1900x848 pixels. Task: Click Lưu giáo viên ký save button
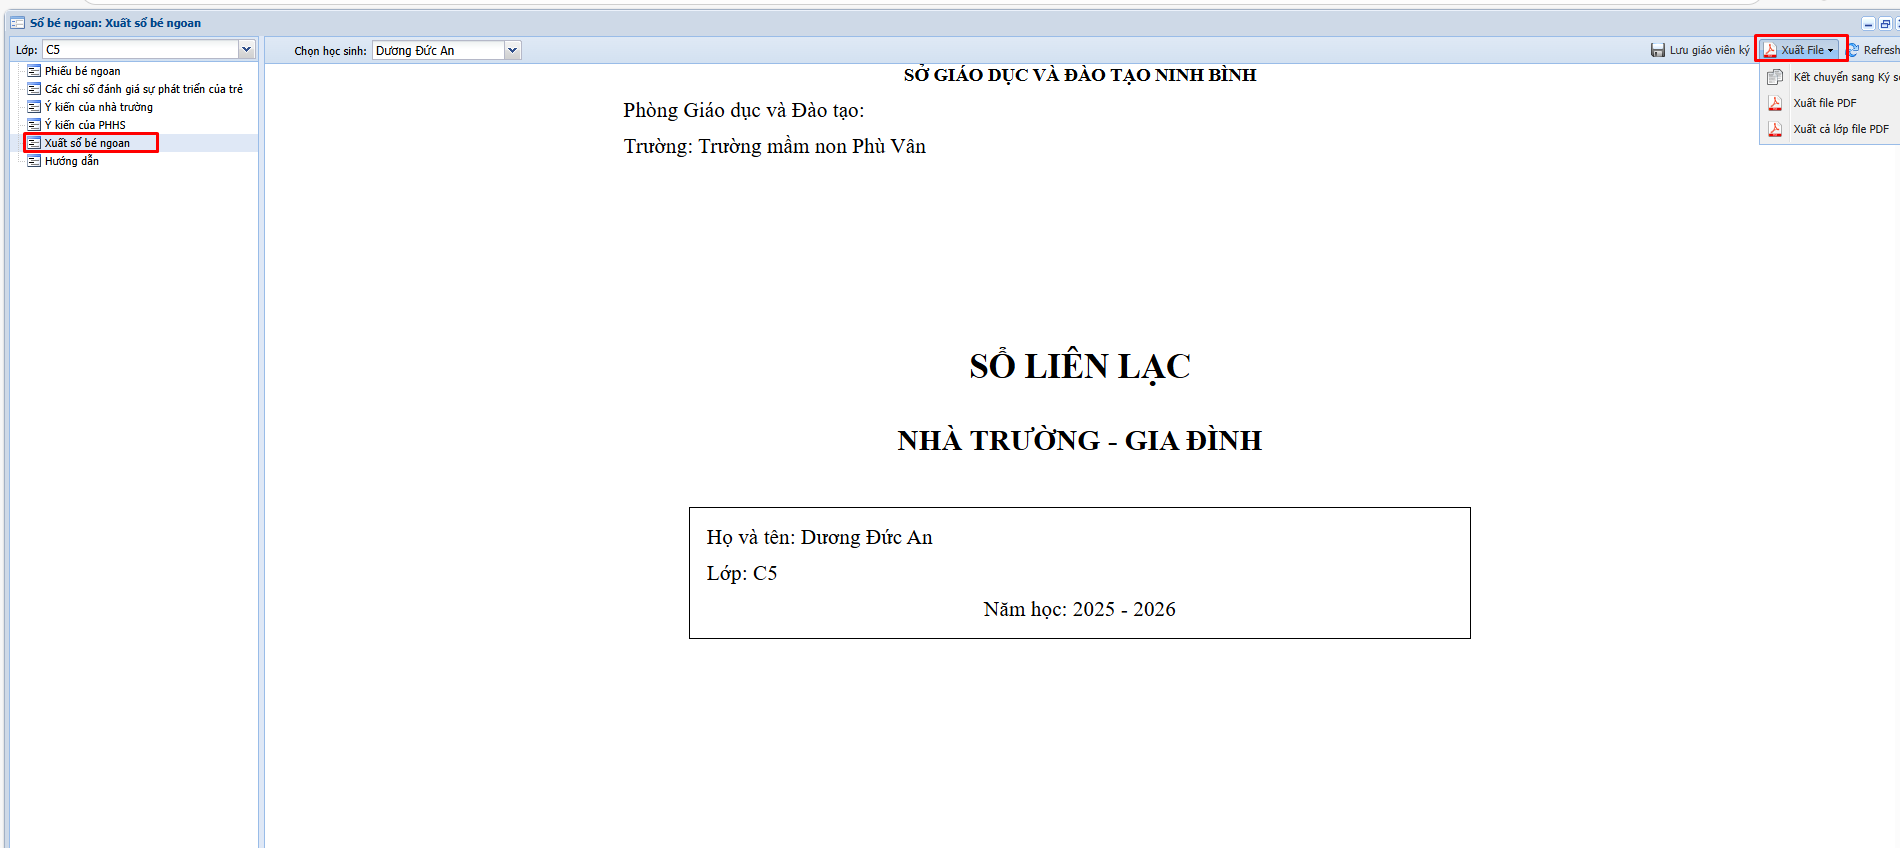point(1700,50)
